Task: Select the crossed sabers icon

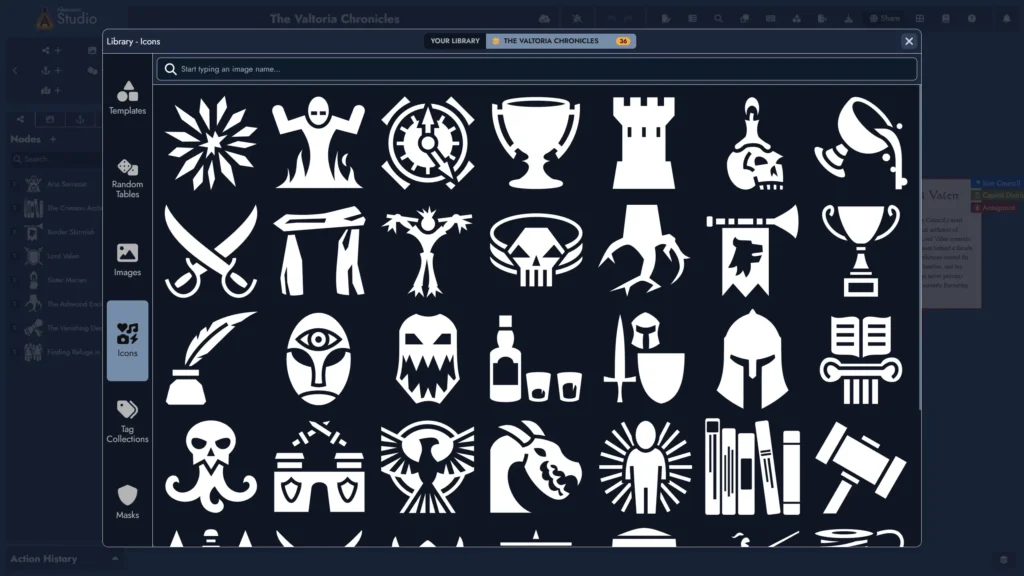Action: click(211, 251)
